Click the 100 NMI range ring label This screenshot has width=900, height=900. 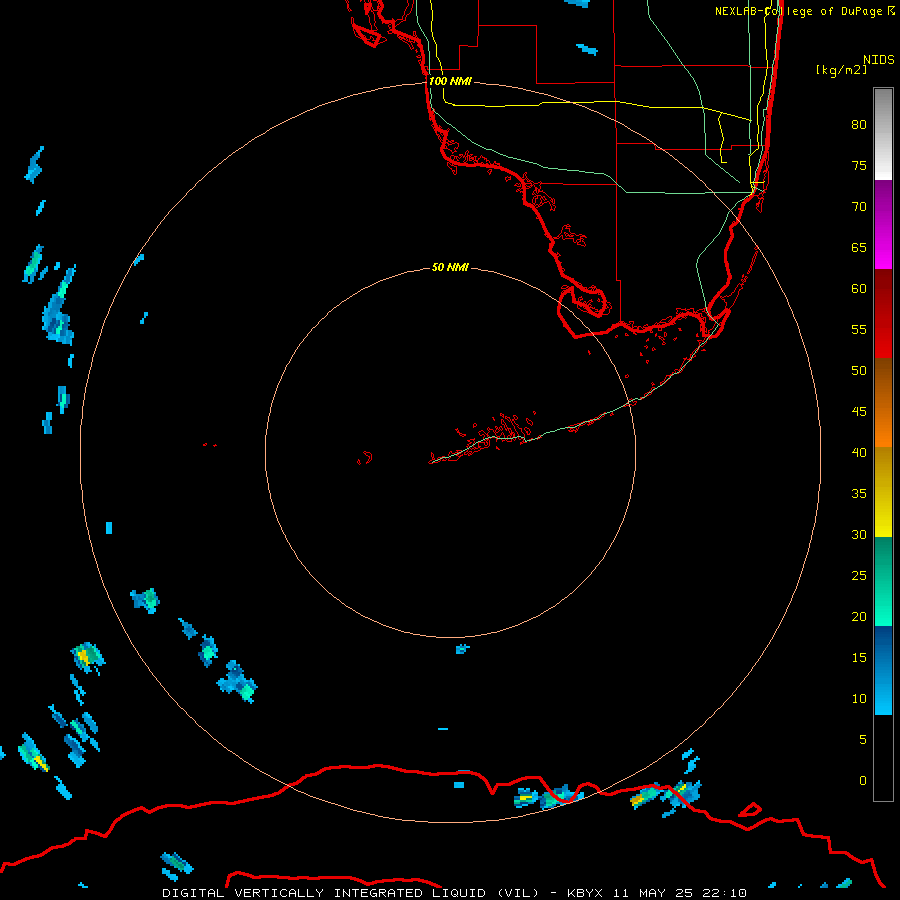click(x=450, y=81)
